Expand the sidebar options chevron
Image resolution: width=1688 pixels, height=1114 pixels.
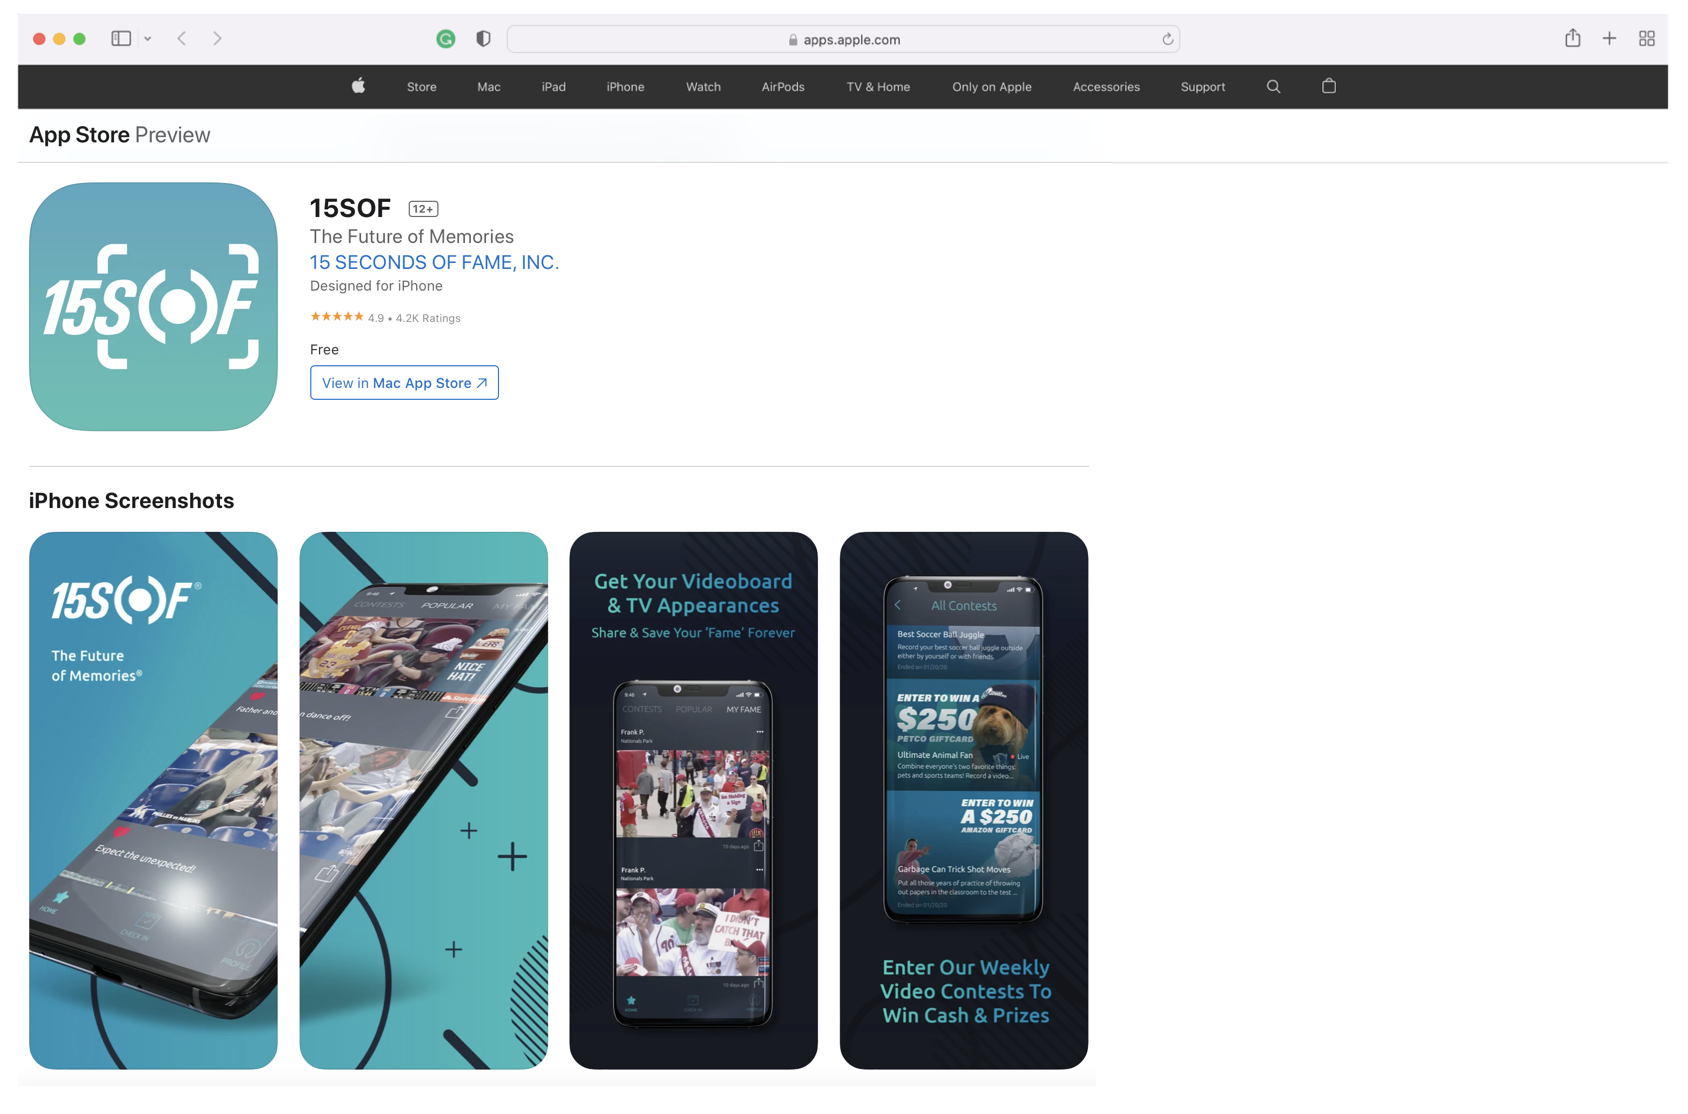[148, 39]
